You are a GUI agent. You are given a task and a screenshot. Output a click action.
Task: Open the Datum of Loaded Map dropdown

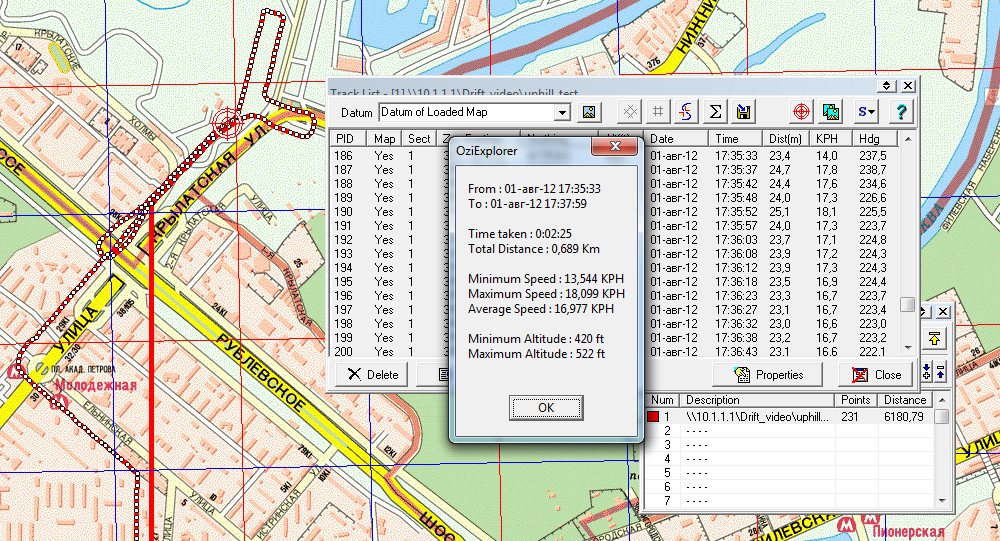561,112
